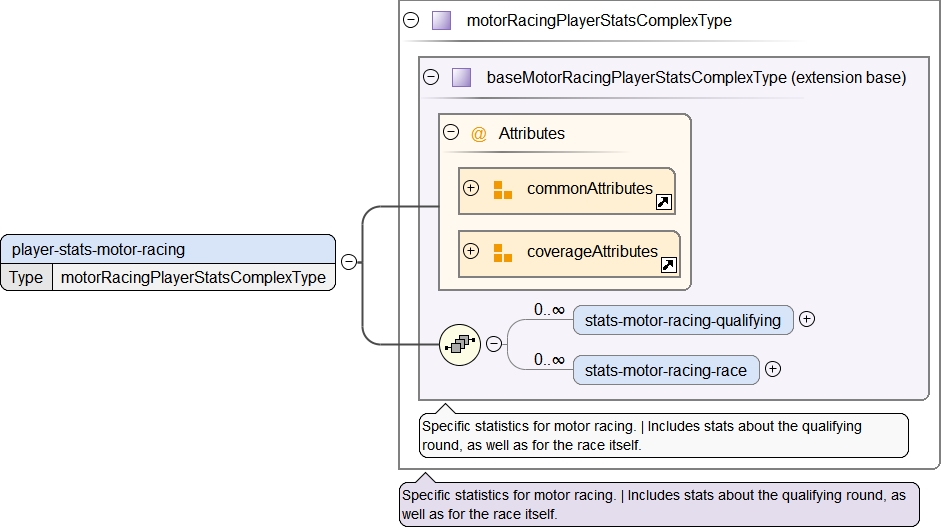Click the orange blocks icon for coverageAttributes
This screenshot has width=942, height=530.
tap(502, 252)
